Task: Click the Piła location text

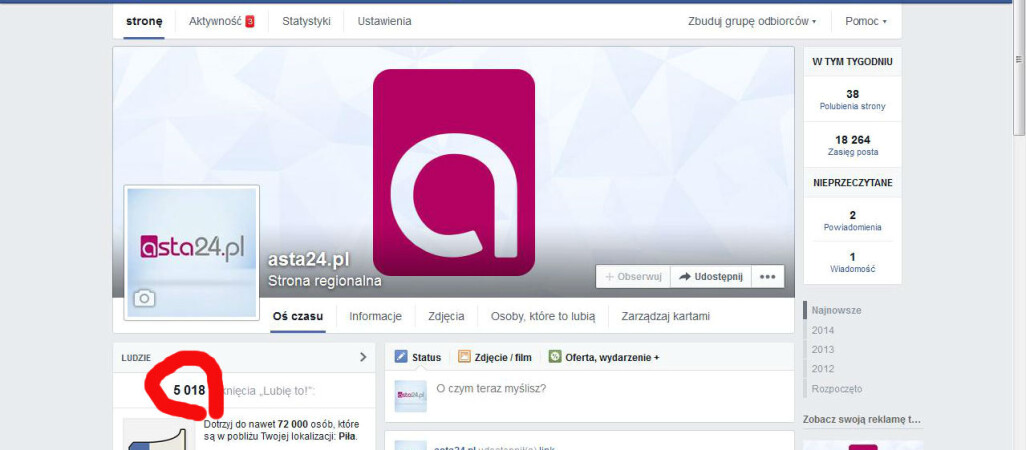Action: pos(347,436)
